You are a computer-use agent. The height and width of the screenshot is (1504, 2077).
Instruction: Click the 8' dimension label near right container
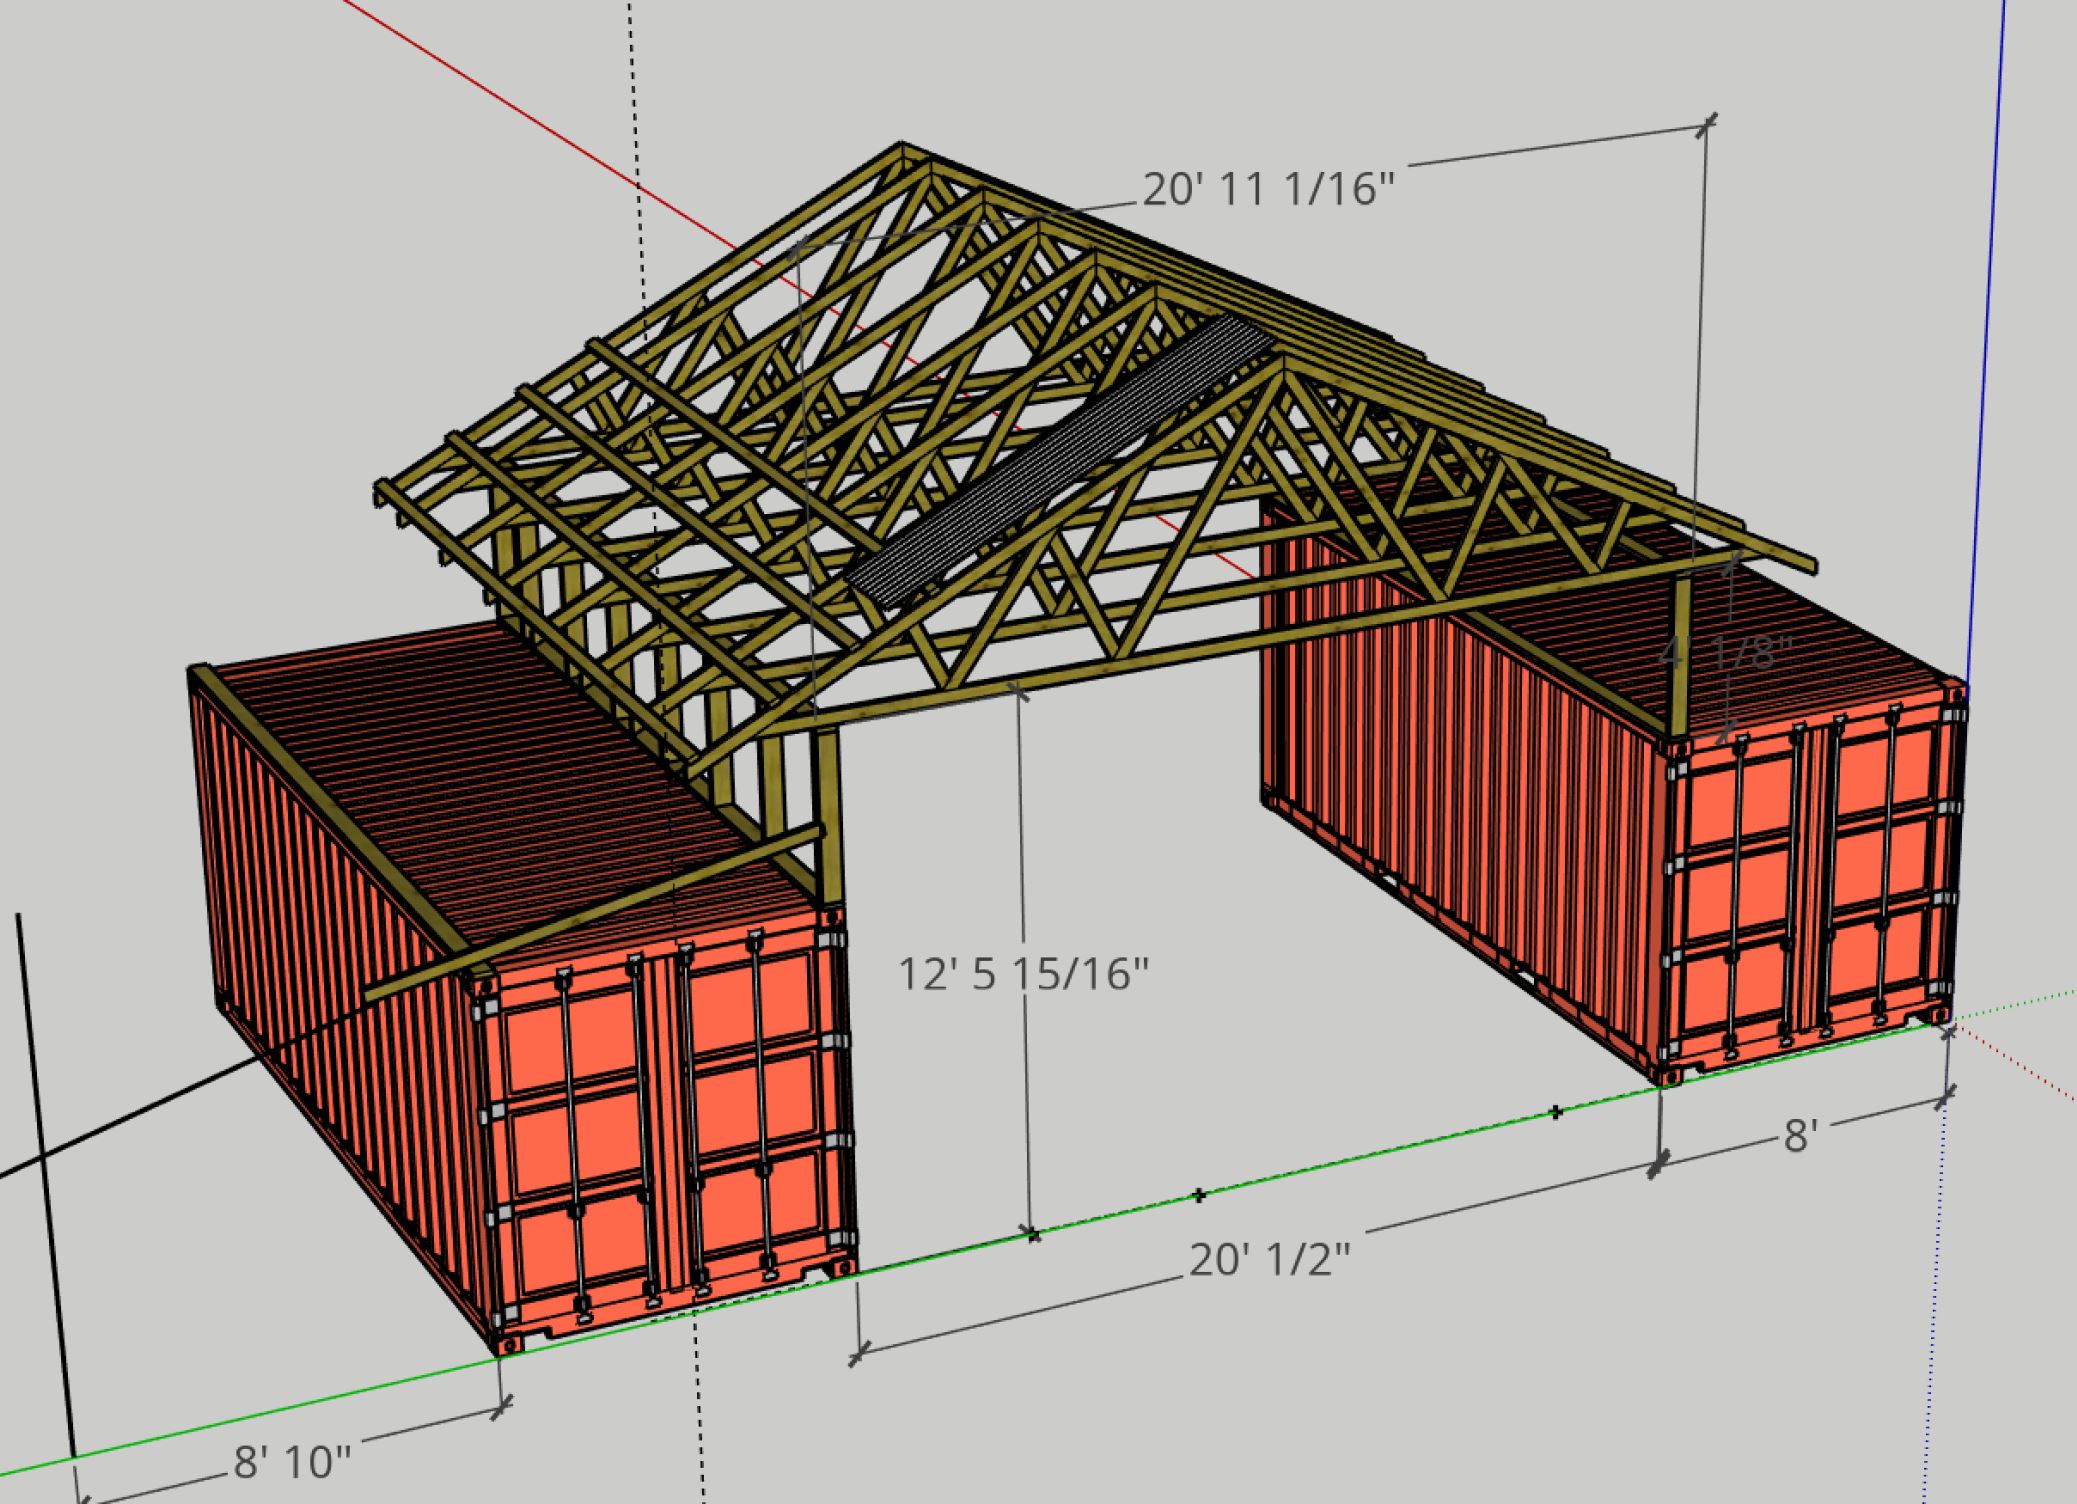pos(1799,1137)
